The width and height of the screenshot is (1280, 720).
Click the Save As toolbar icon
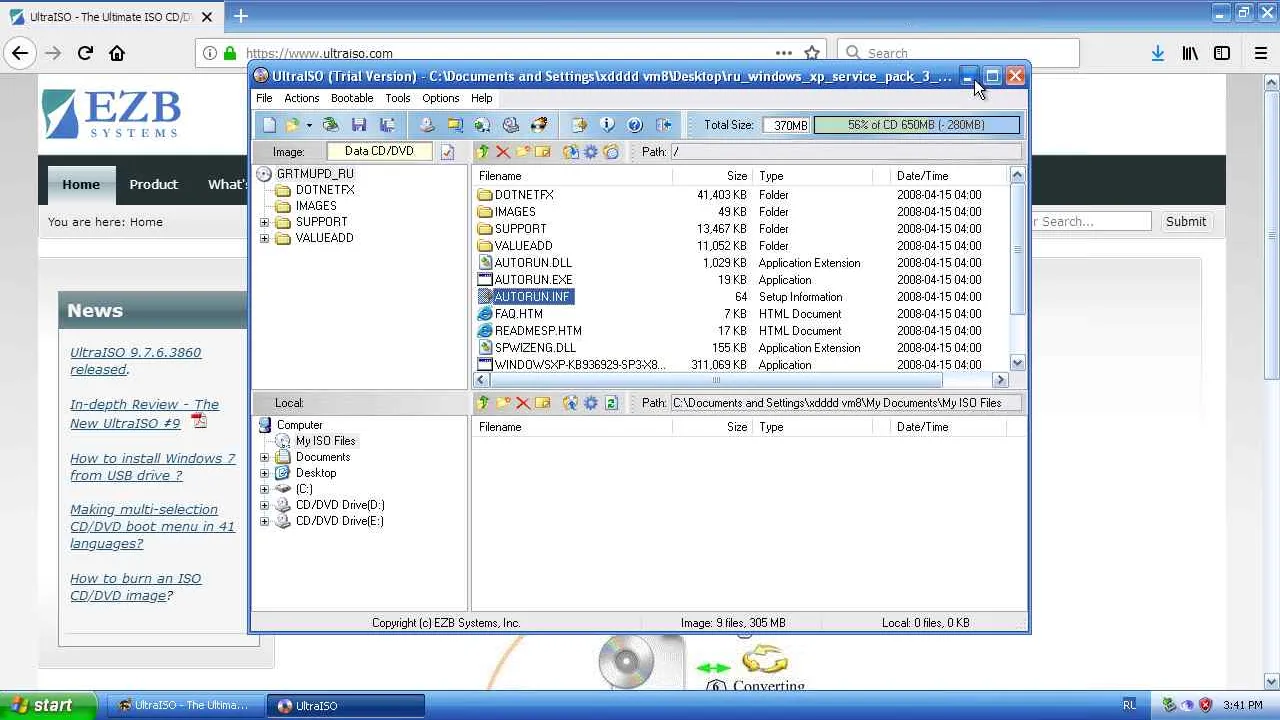387,125
